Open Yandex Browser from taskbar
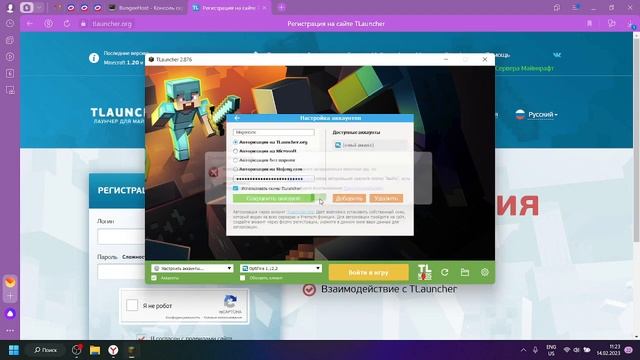 [113, 350]
